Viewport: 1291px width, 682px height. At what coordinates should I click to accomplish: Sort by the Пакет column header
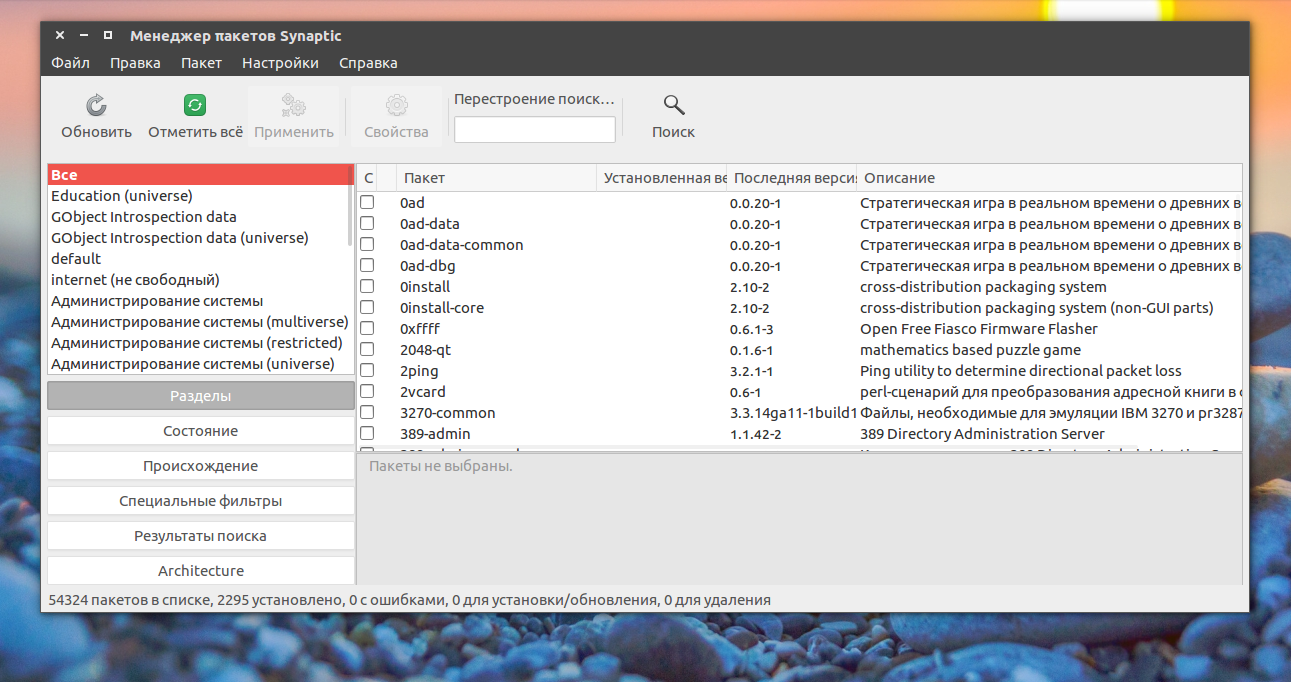496,178
